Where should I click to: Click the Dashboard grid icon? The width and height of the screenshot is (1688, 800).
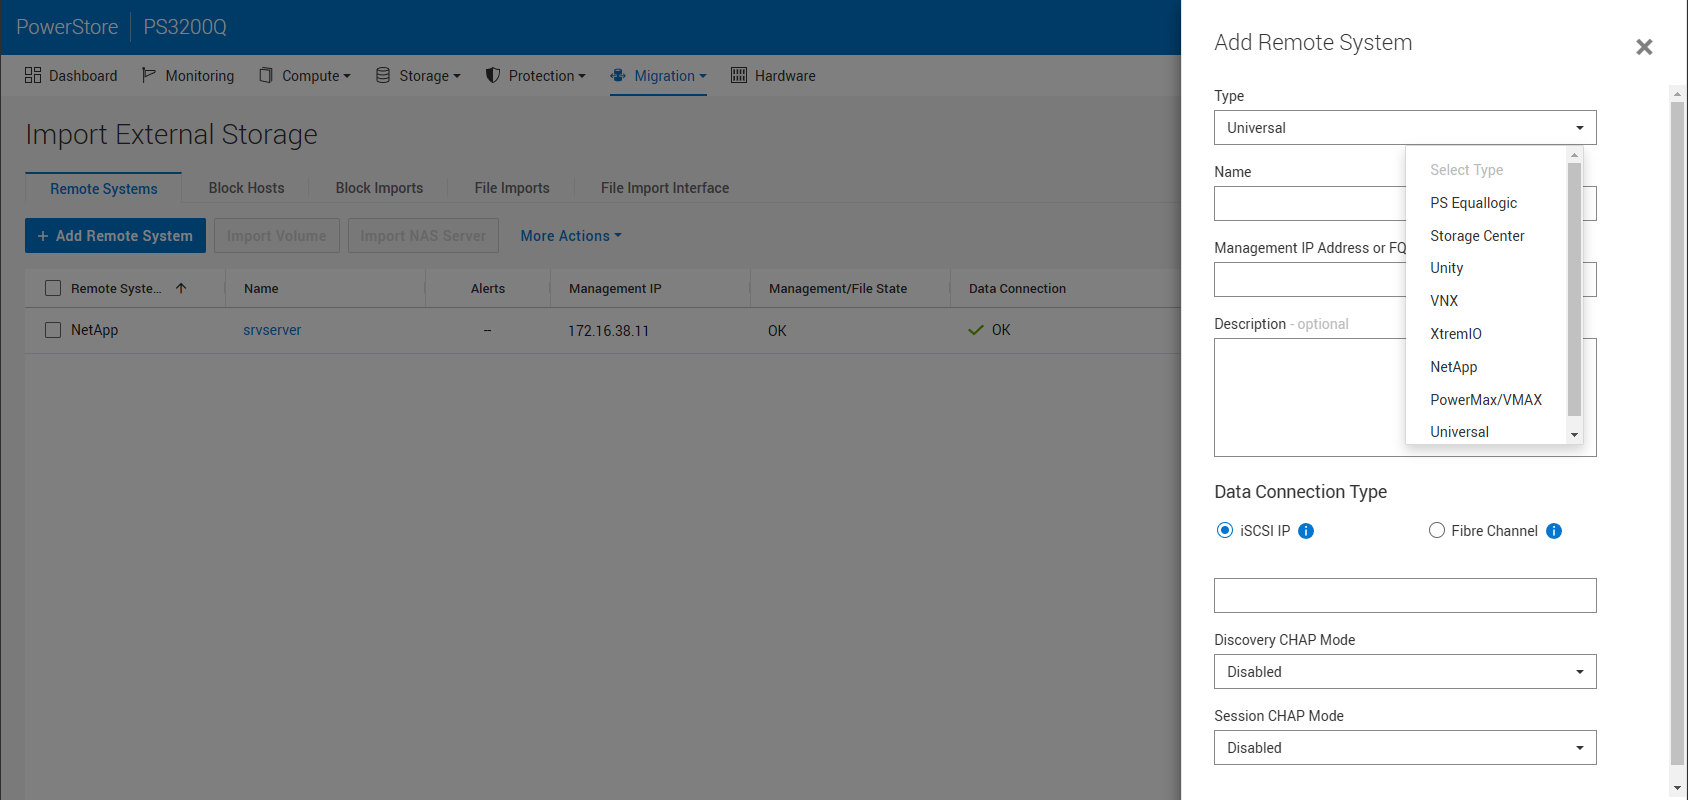(x=33, y=75)
